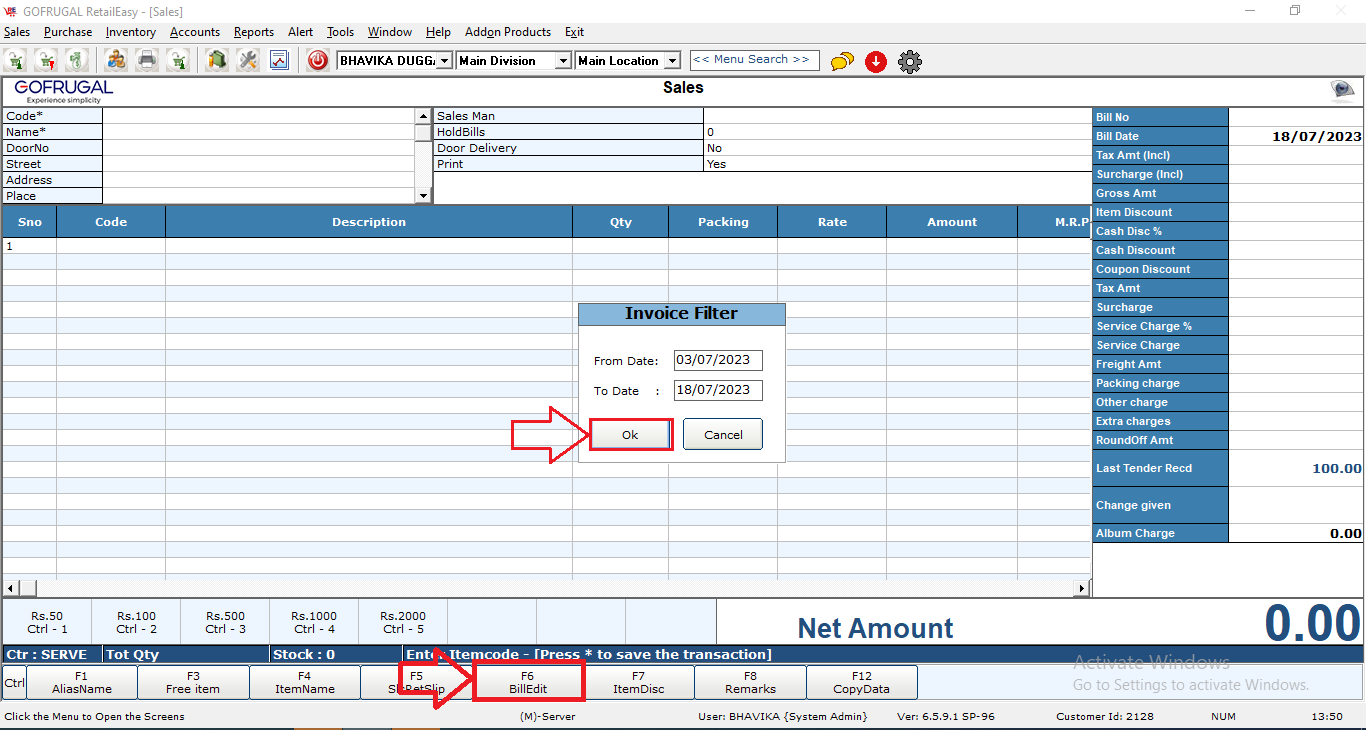
Task: Click the Description column header
Action: pos(369,222)
